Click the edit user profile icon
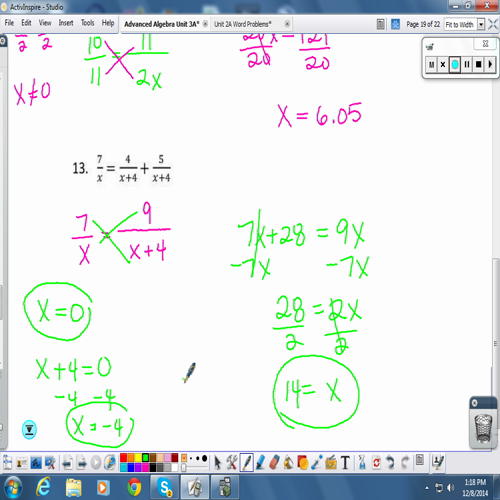The height and width of the screenshot is (500, 500). [438, 462]
